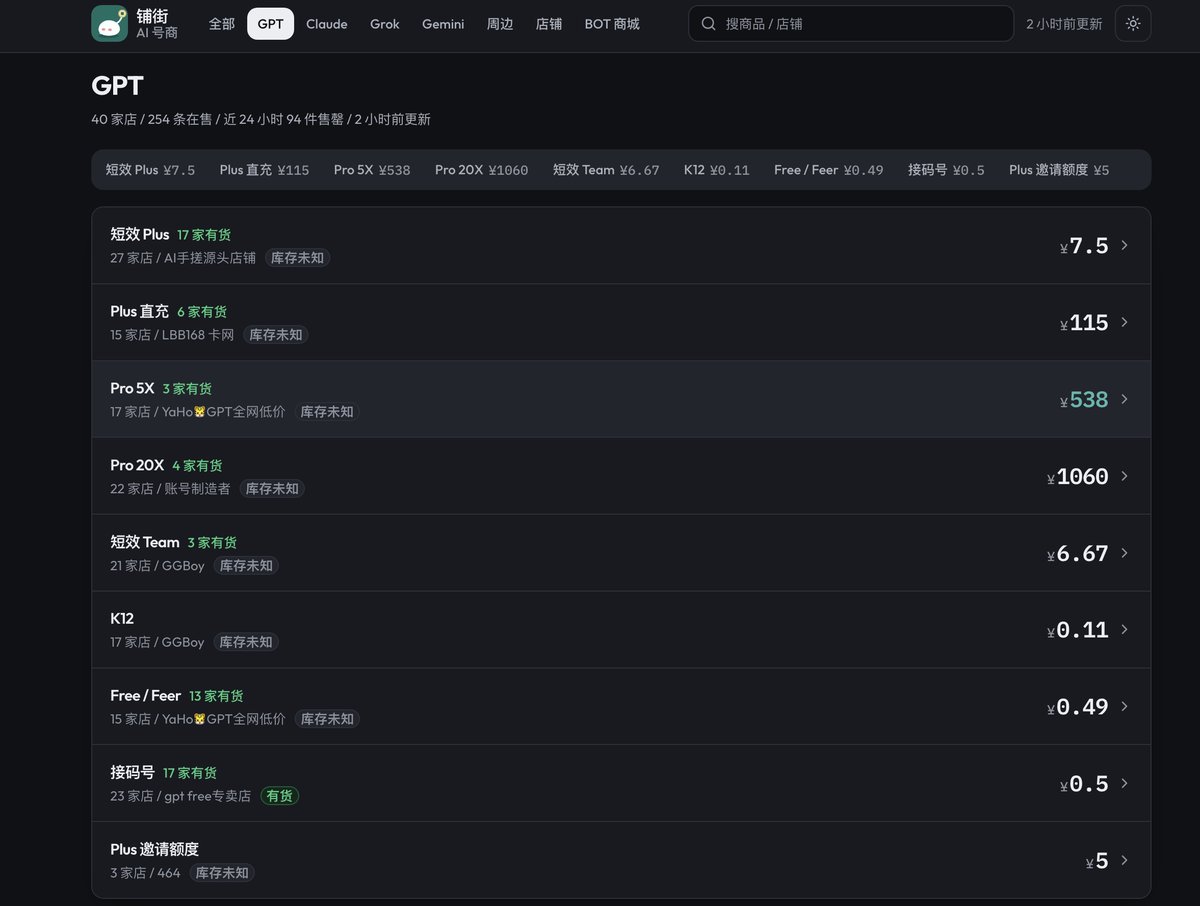Toggle the light/dark theme sun icon
Image resolution: width=1200 pixels, height=906 pixels.
point(1133,23)
